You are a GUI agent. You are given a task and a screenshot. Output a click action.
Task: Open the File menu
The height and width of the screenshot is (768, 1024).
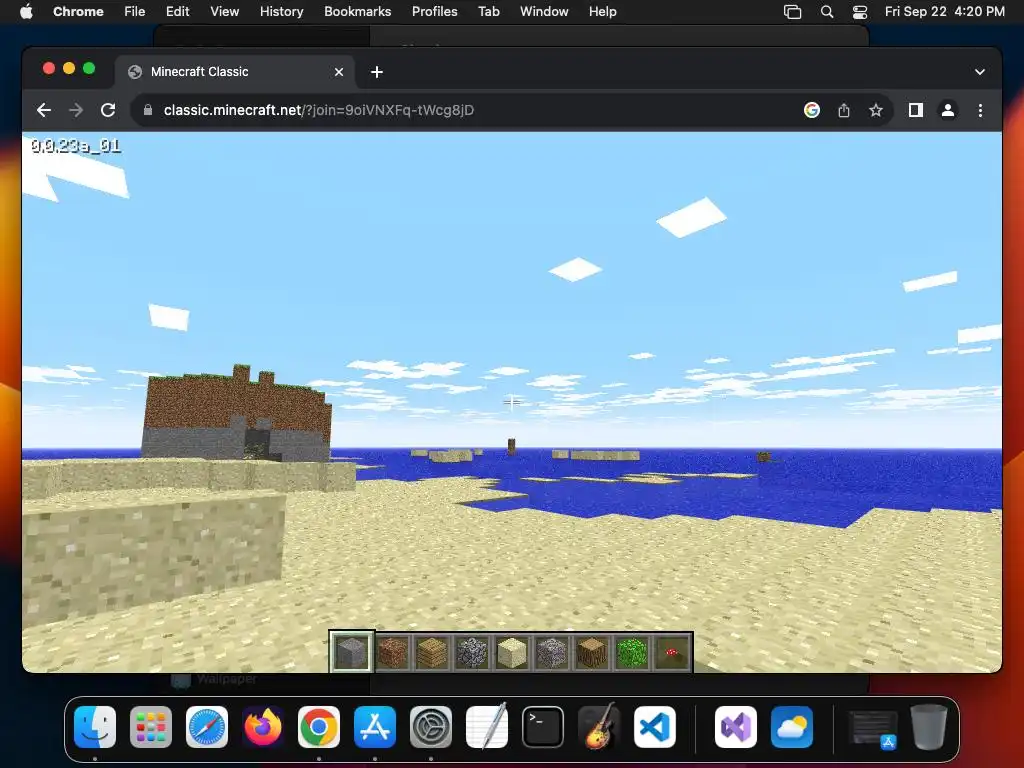(x=135, y=12)
